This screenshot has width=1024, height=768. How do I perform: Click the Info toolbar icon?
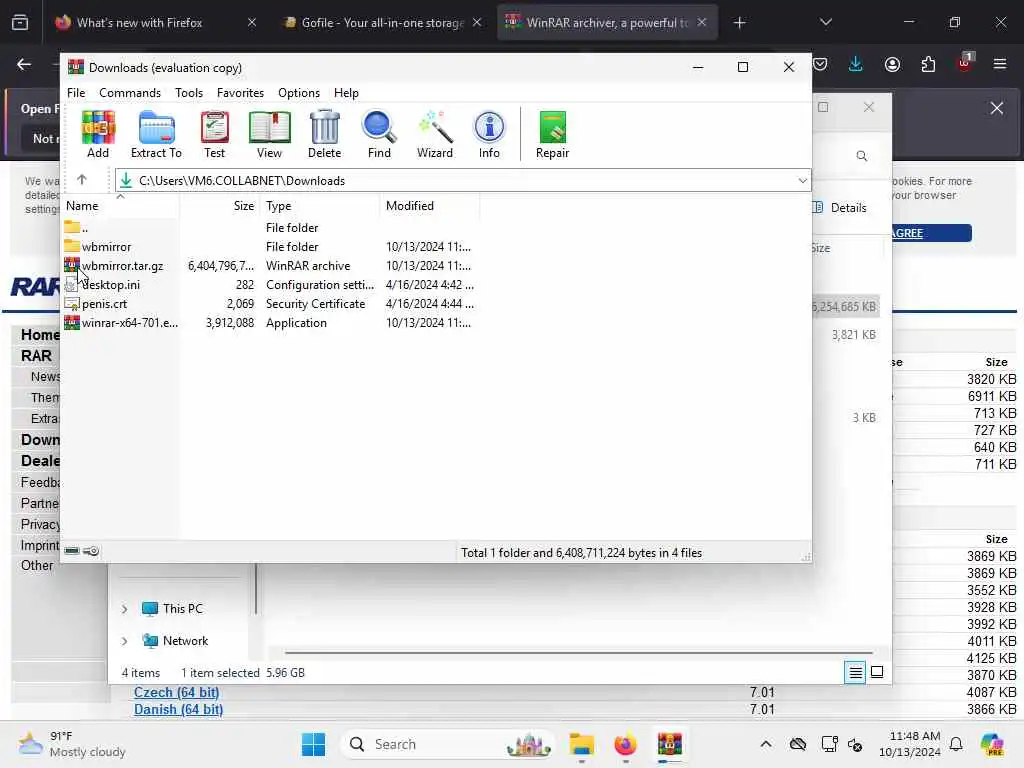tap(489, 134)
